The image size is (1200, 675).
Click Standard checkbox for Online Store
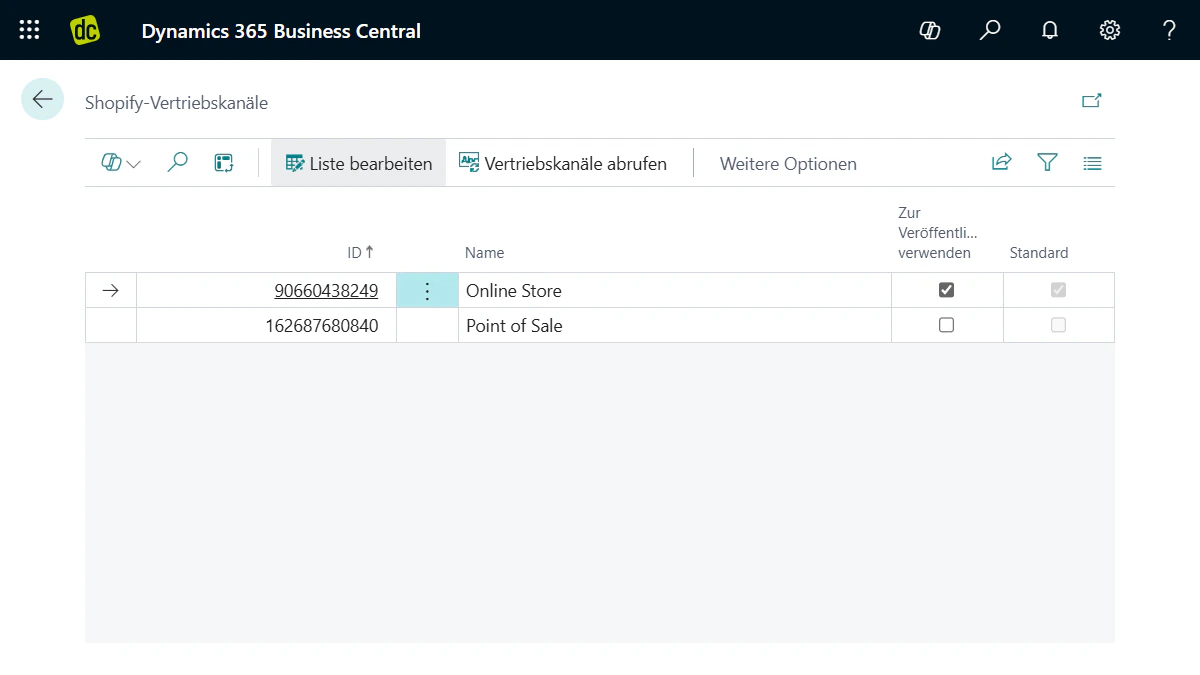(1058, 290)
